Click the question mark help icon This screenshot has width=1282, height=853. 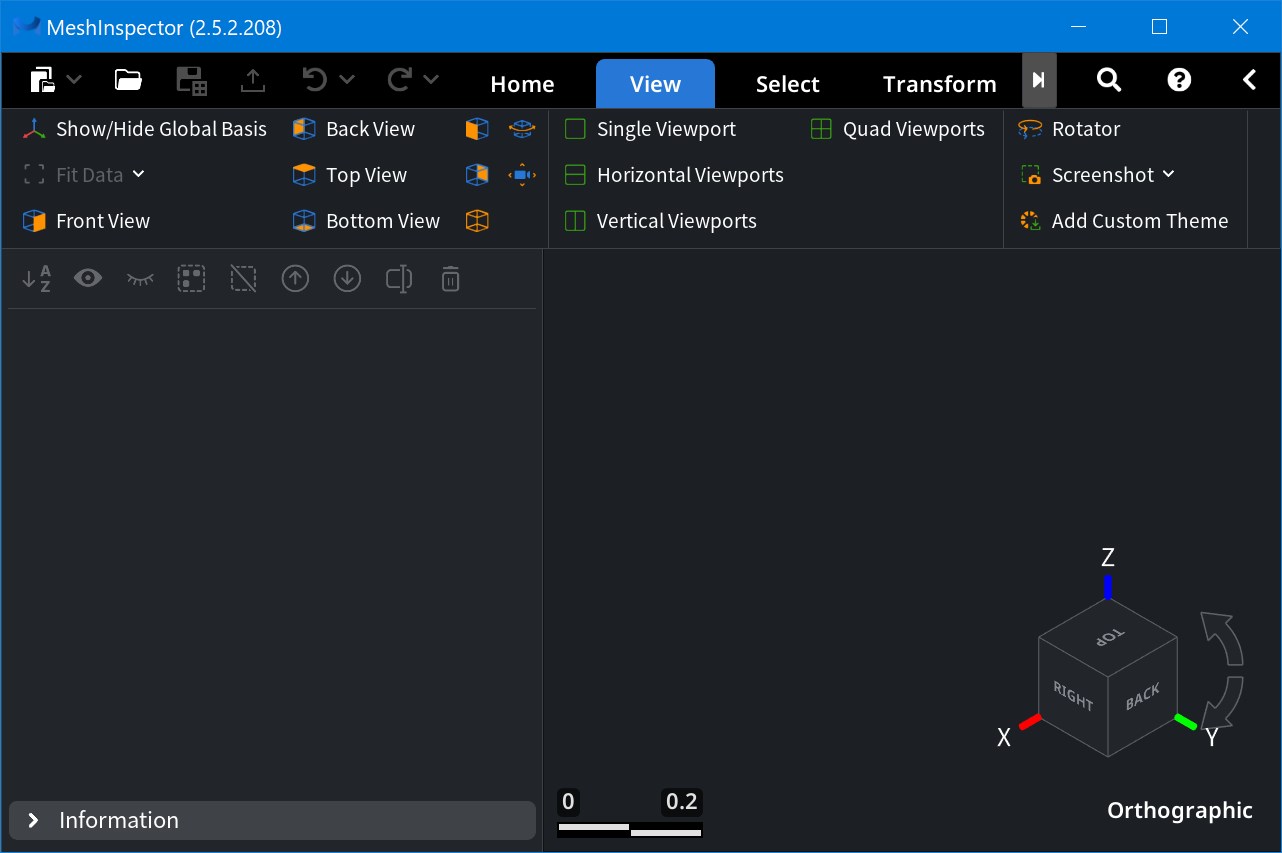point(1179,80)
